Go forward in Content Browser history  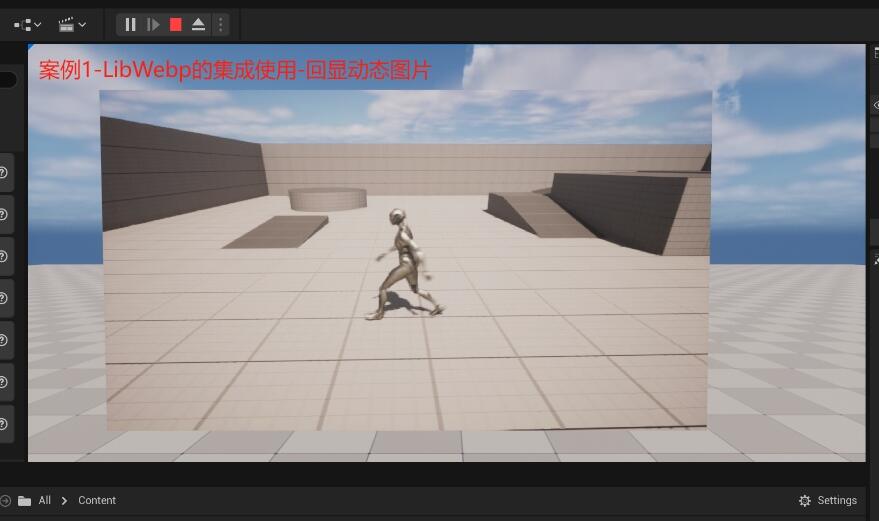pyautogui.click(x=5, y=500)
